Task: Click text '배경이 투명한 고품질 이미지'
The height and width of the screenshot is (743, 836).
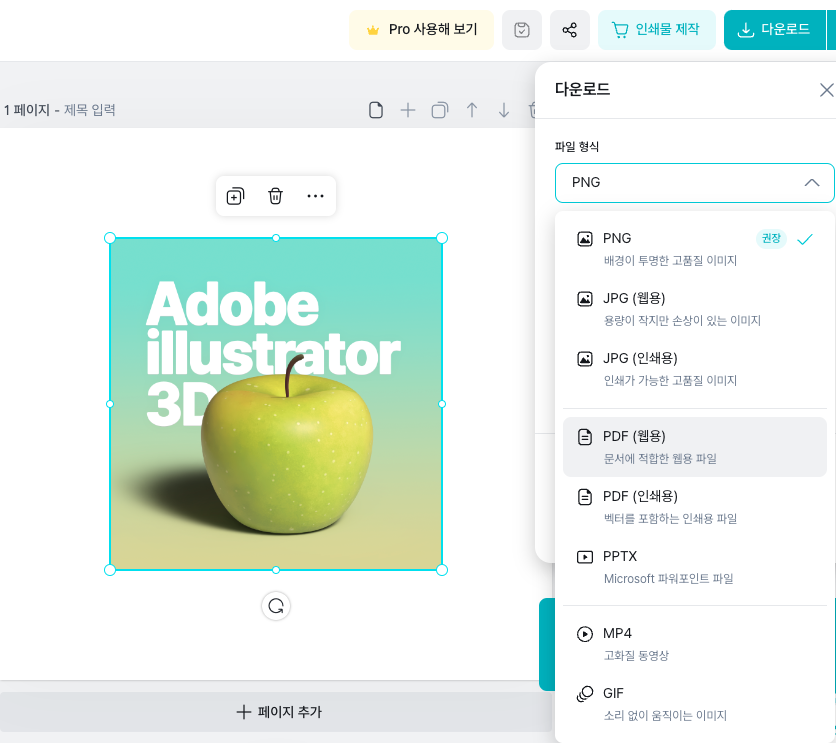Action: coord(670,261)
